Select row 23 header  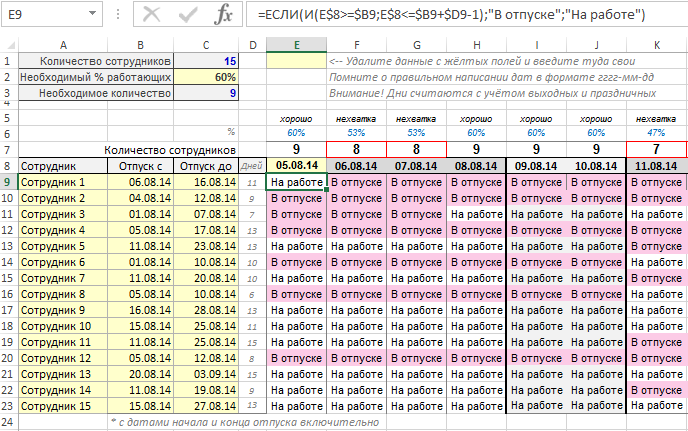pos(8,405)
